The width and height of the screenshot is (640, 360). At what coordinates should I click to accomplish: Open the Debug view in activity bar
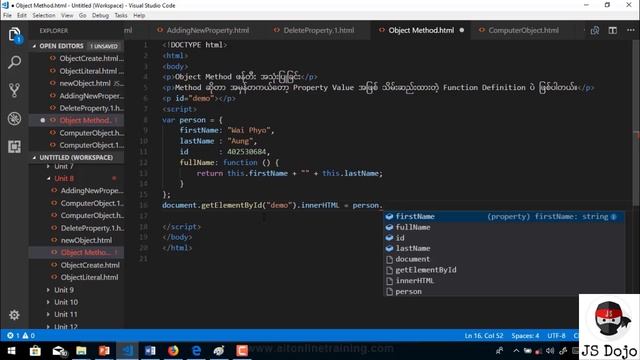(x=14, y=118)
